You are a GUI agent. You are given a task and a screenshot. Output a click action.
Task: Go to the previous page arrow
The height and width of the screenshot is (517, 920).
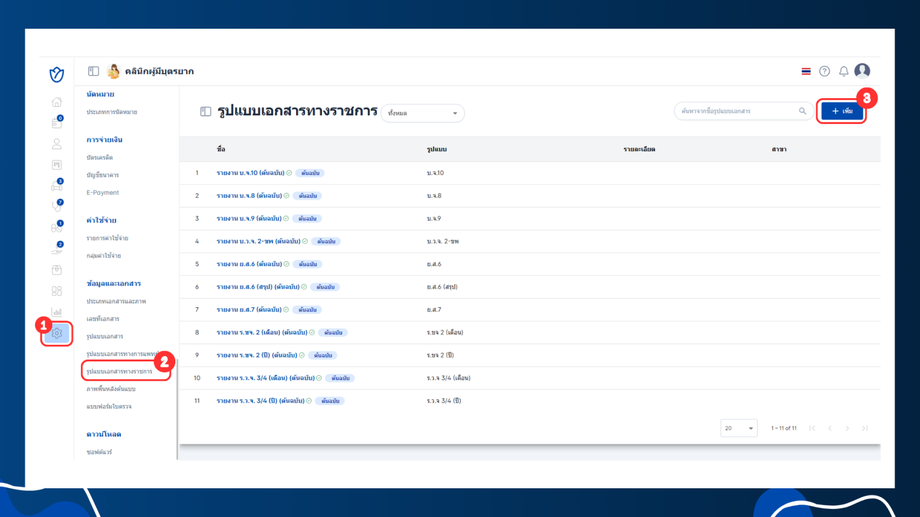point(830,428)
